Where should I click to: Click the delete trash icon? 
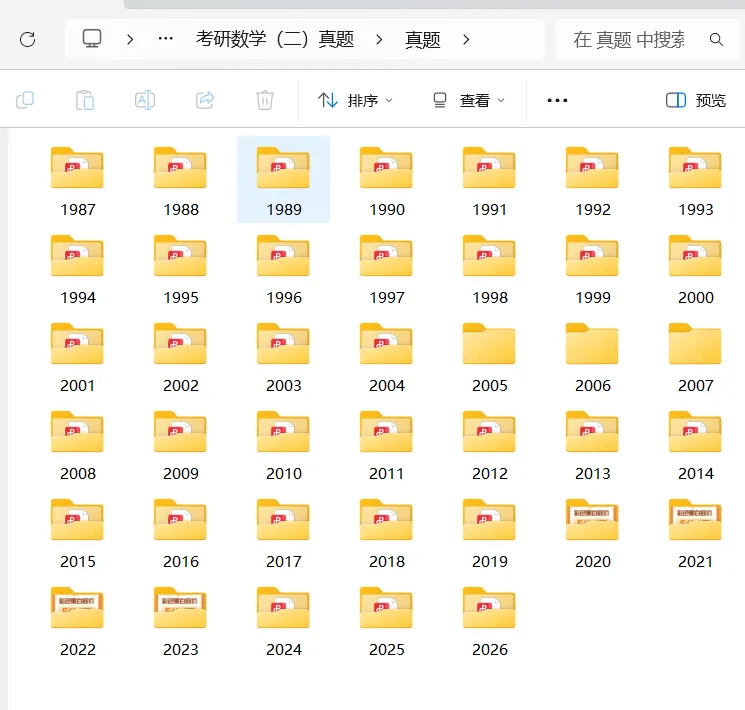point(265,100)
